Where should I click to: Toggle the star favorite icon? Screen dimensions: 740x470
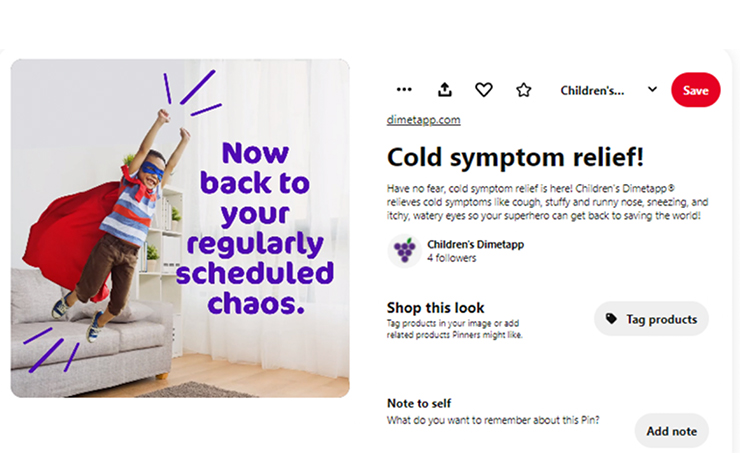[523, 90]
